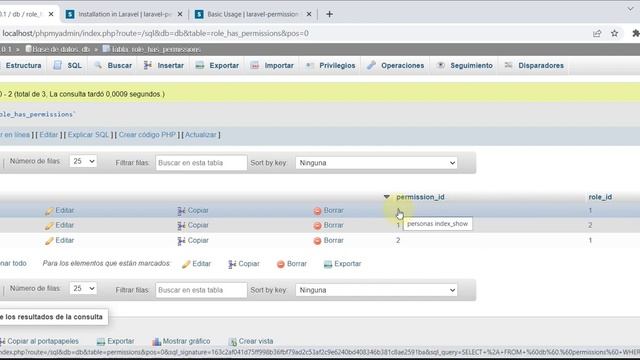
Task: Open the Importar tab
Action: [272, 65]
